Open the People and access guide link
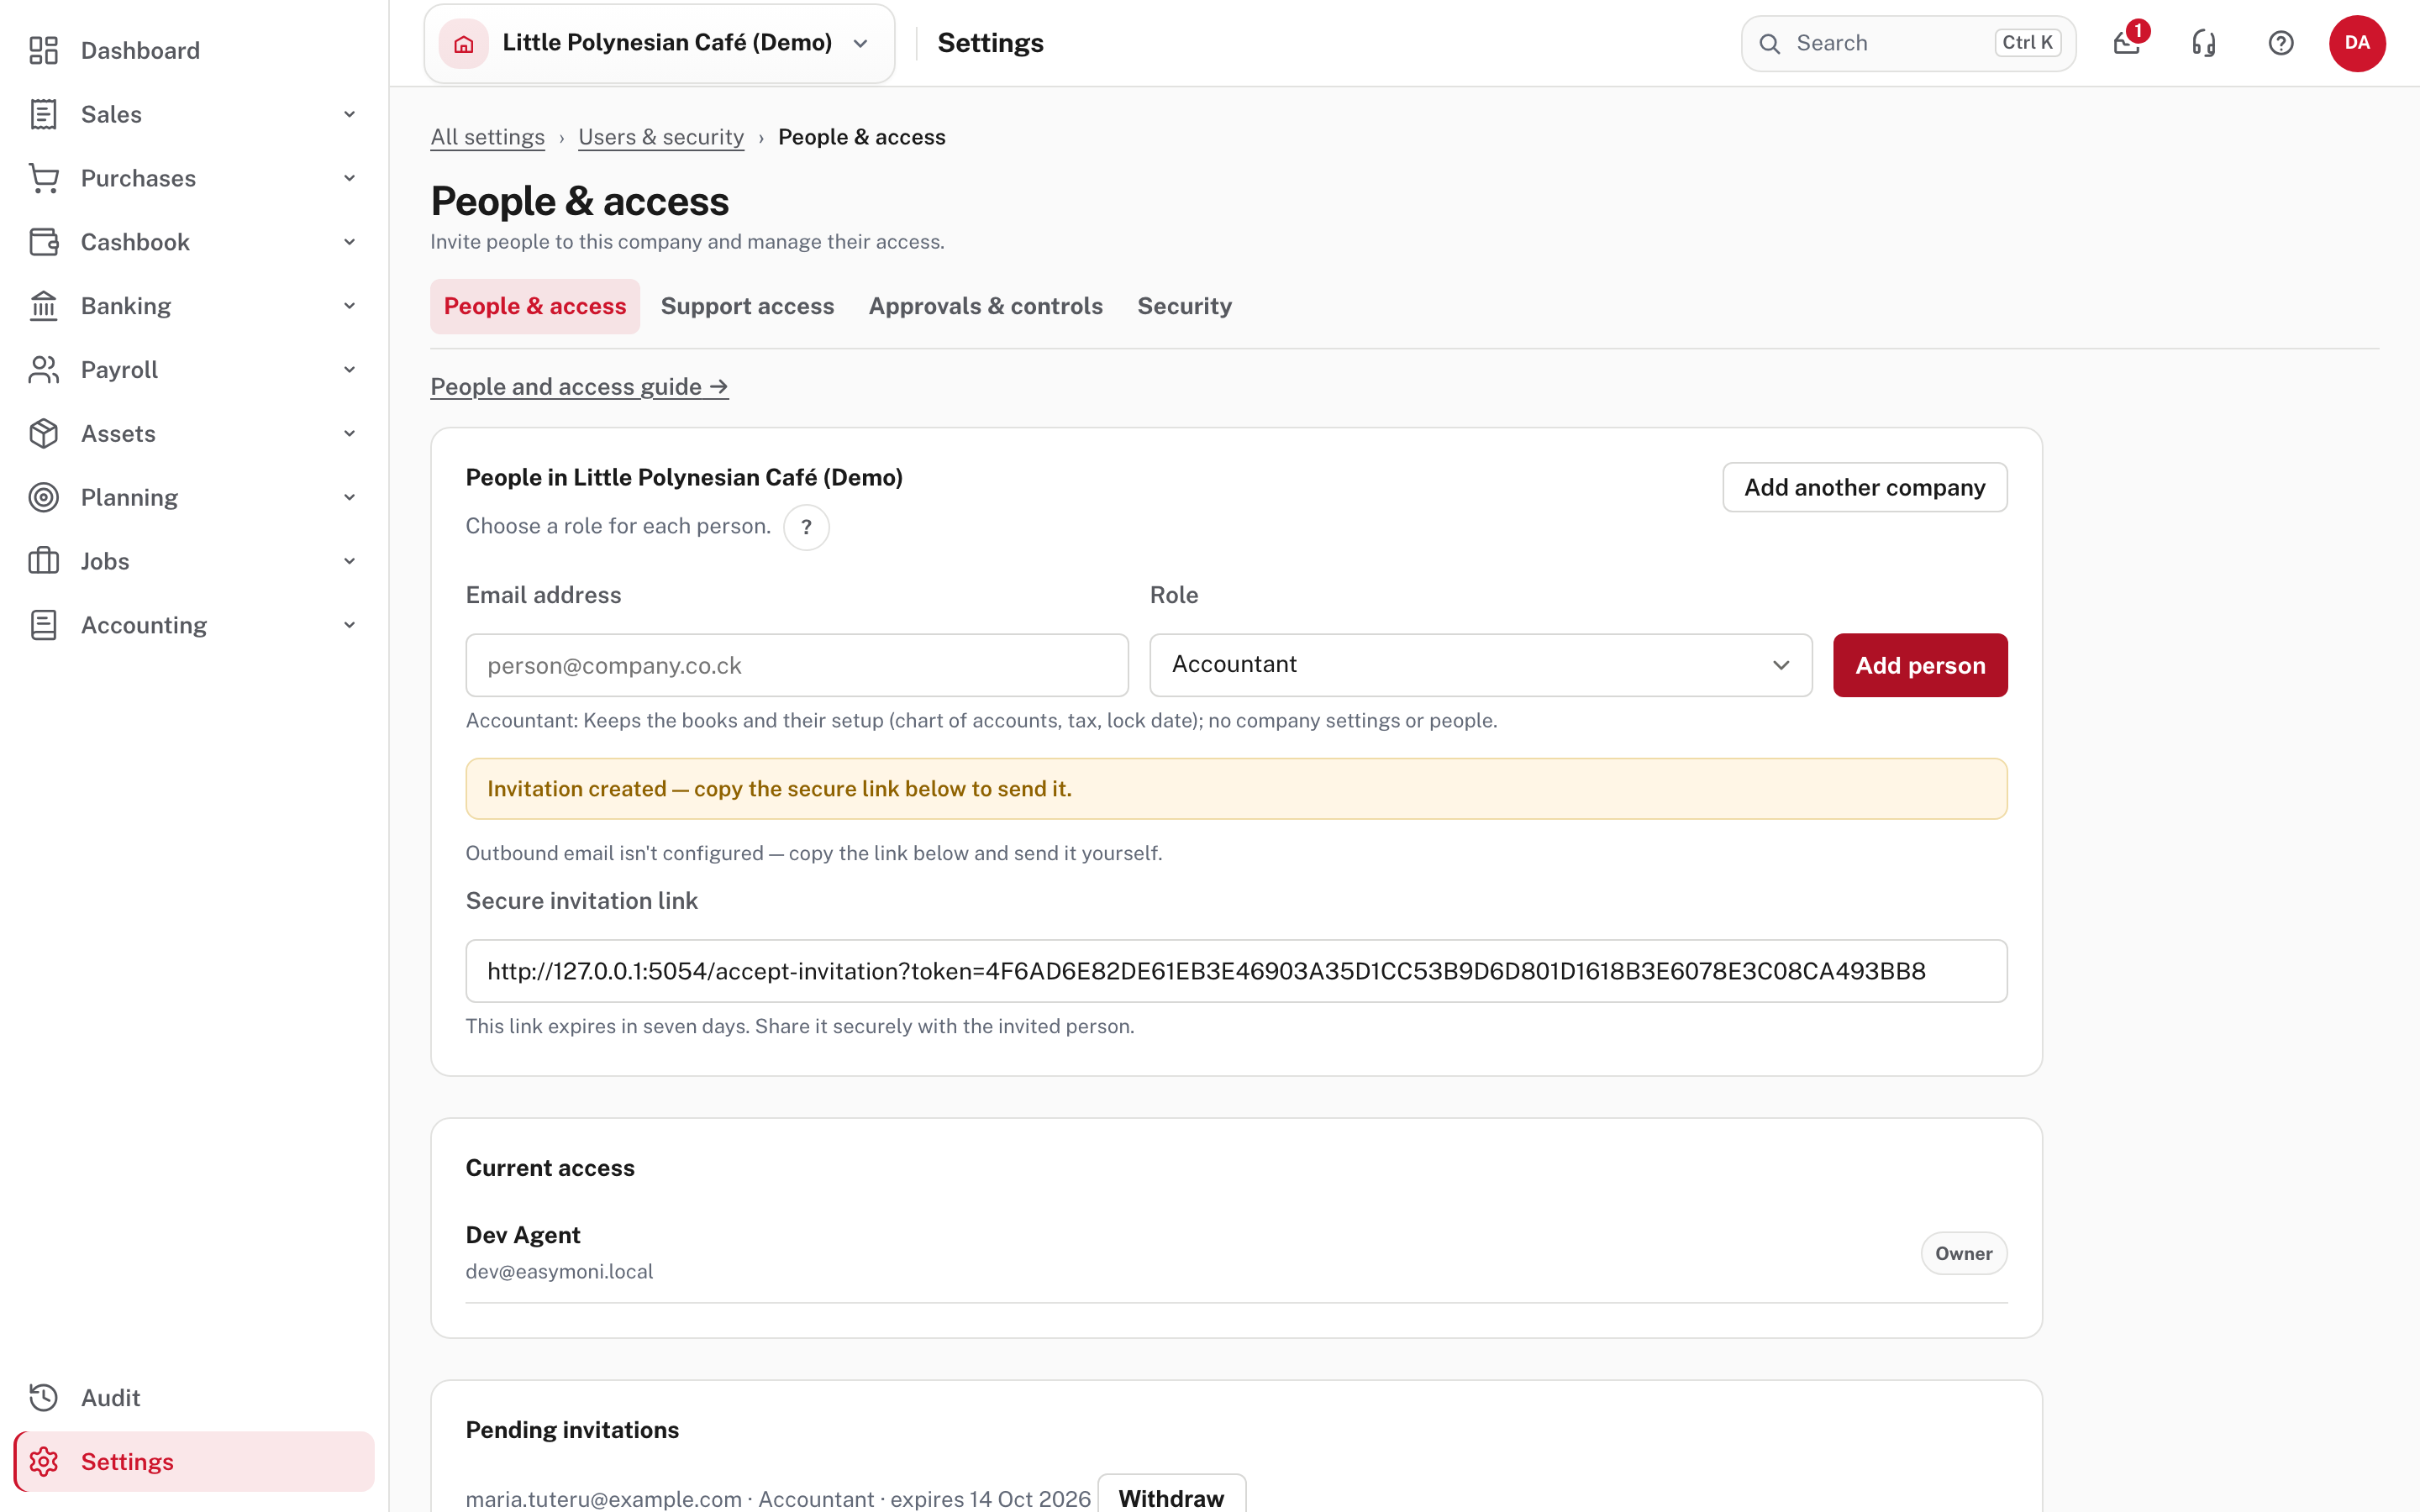The width and height of the screenshot is (2420, 1512). [x=579, y=387]
